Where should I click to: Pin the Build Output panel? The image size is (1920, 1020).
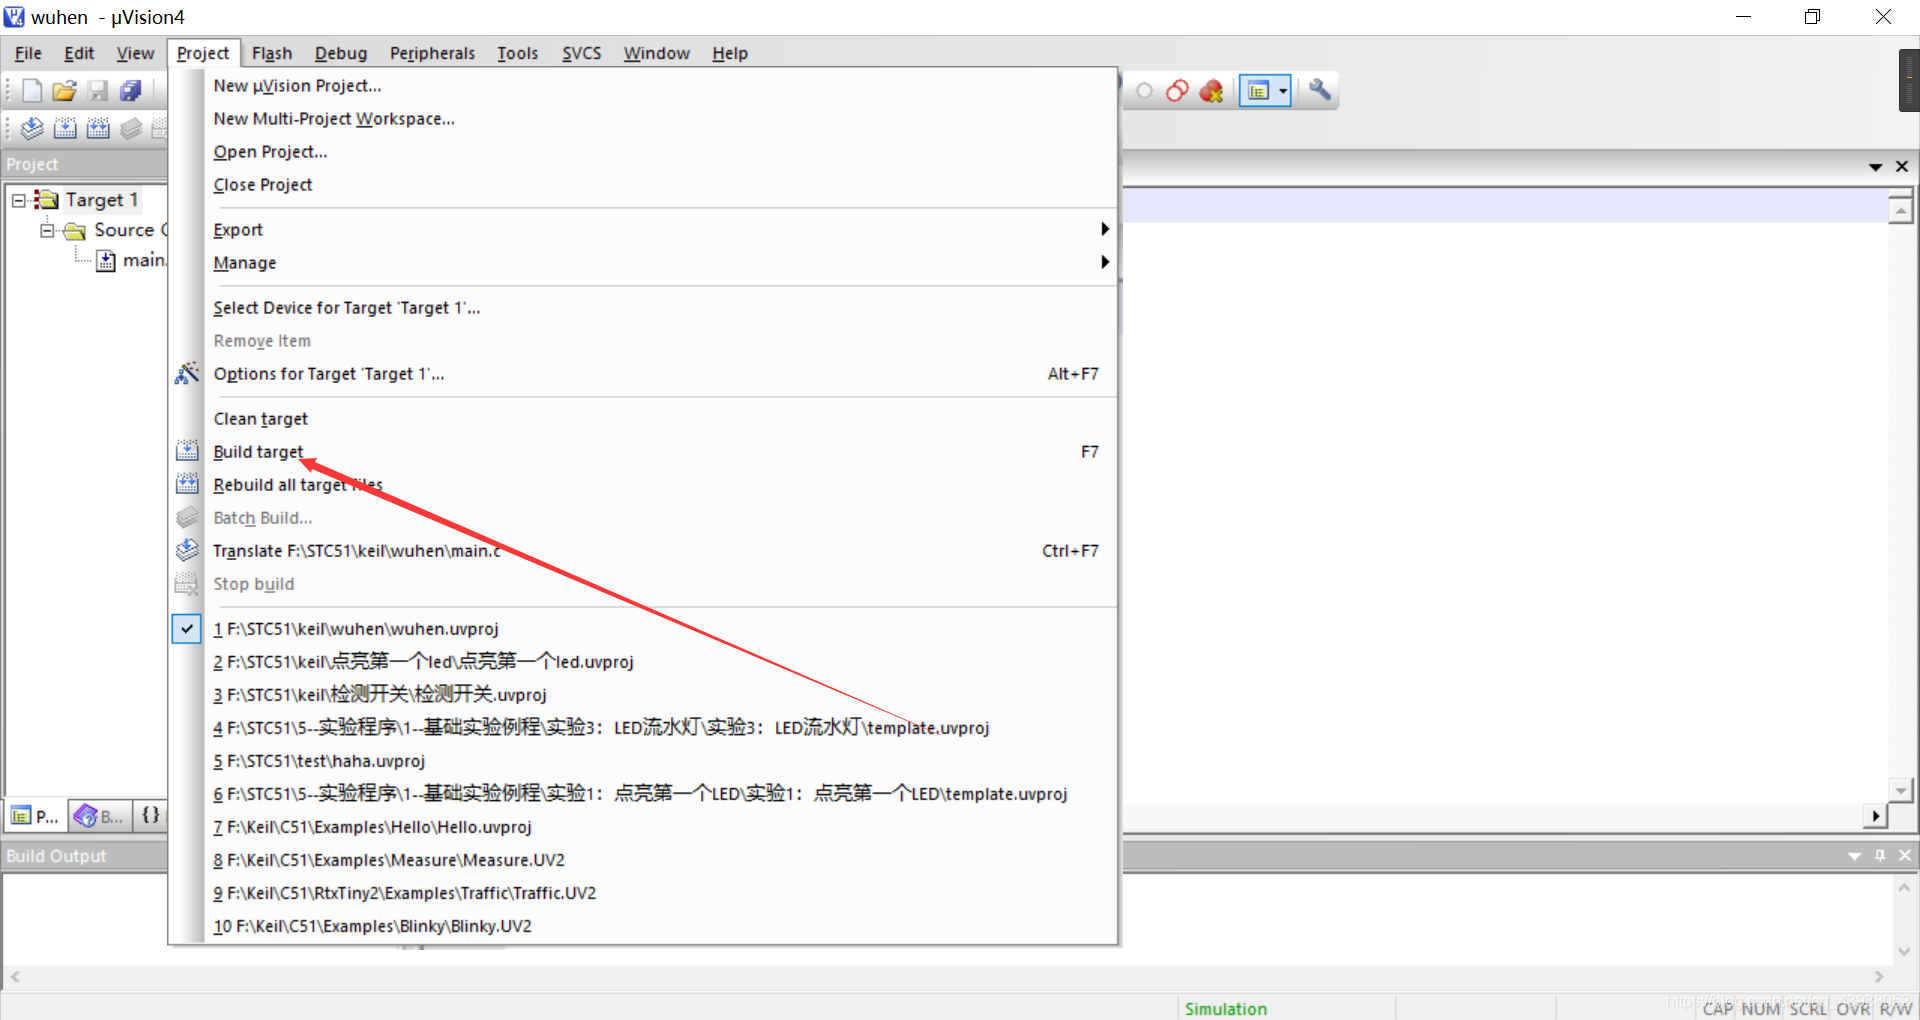click(x=1880, y=855)
